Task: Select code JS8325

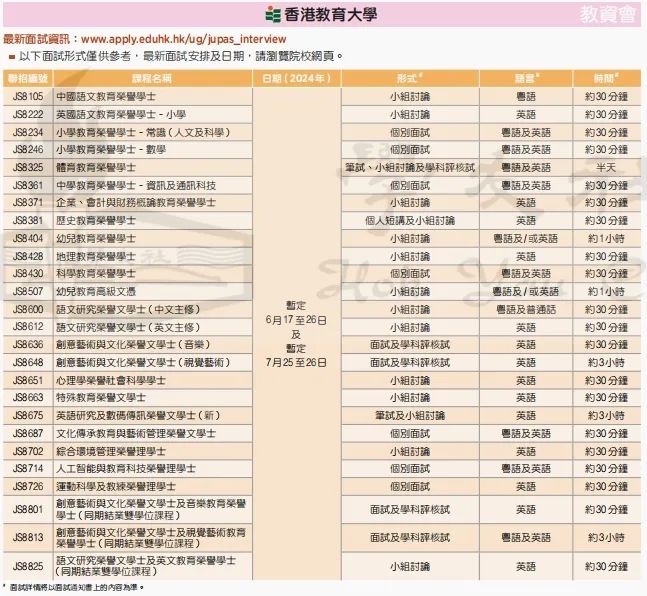Action: [x=28, y=168]
